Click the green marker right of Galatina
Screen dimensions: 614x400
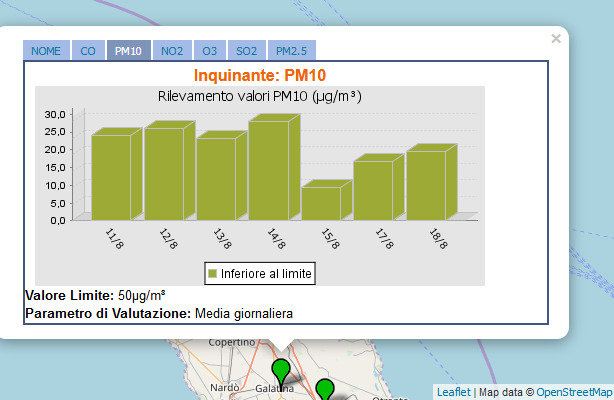click(x=325, y=389)
